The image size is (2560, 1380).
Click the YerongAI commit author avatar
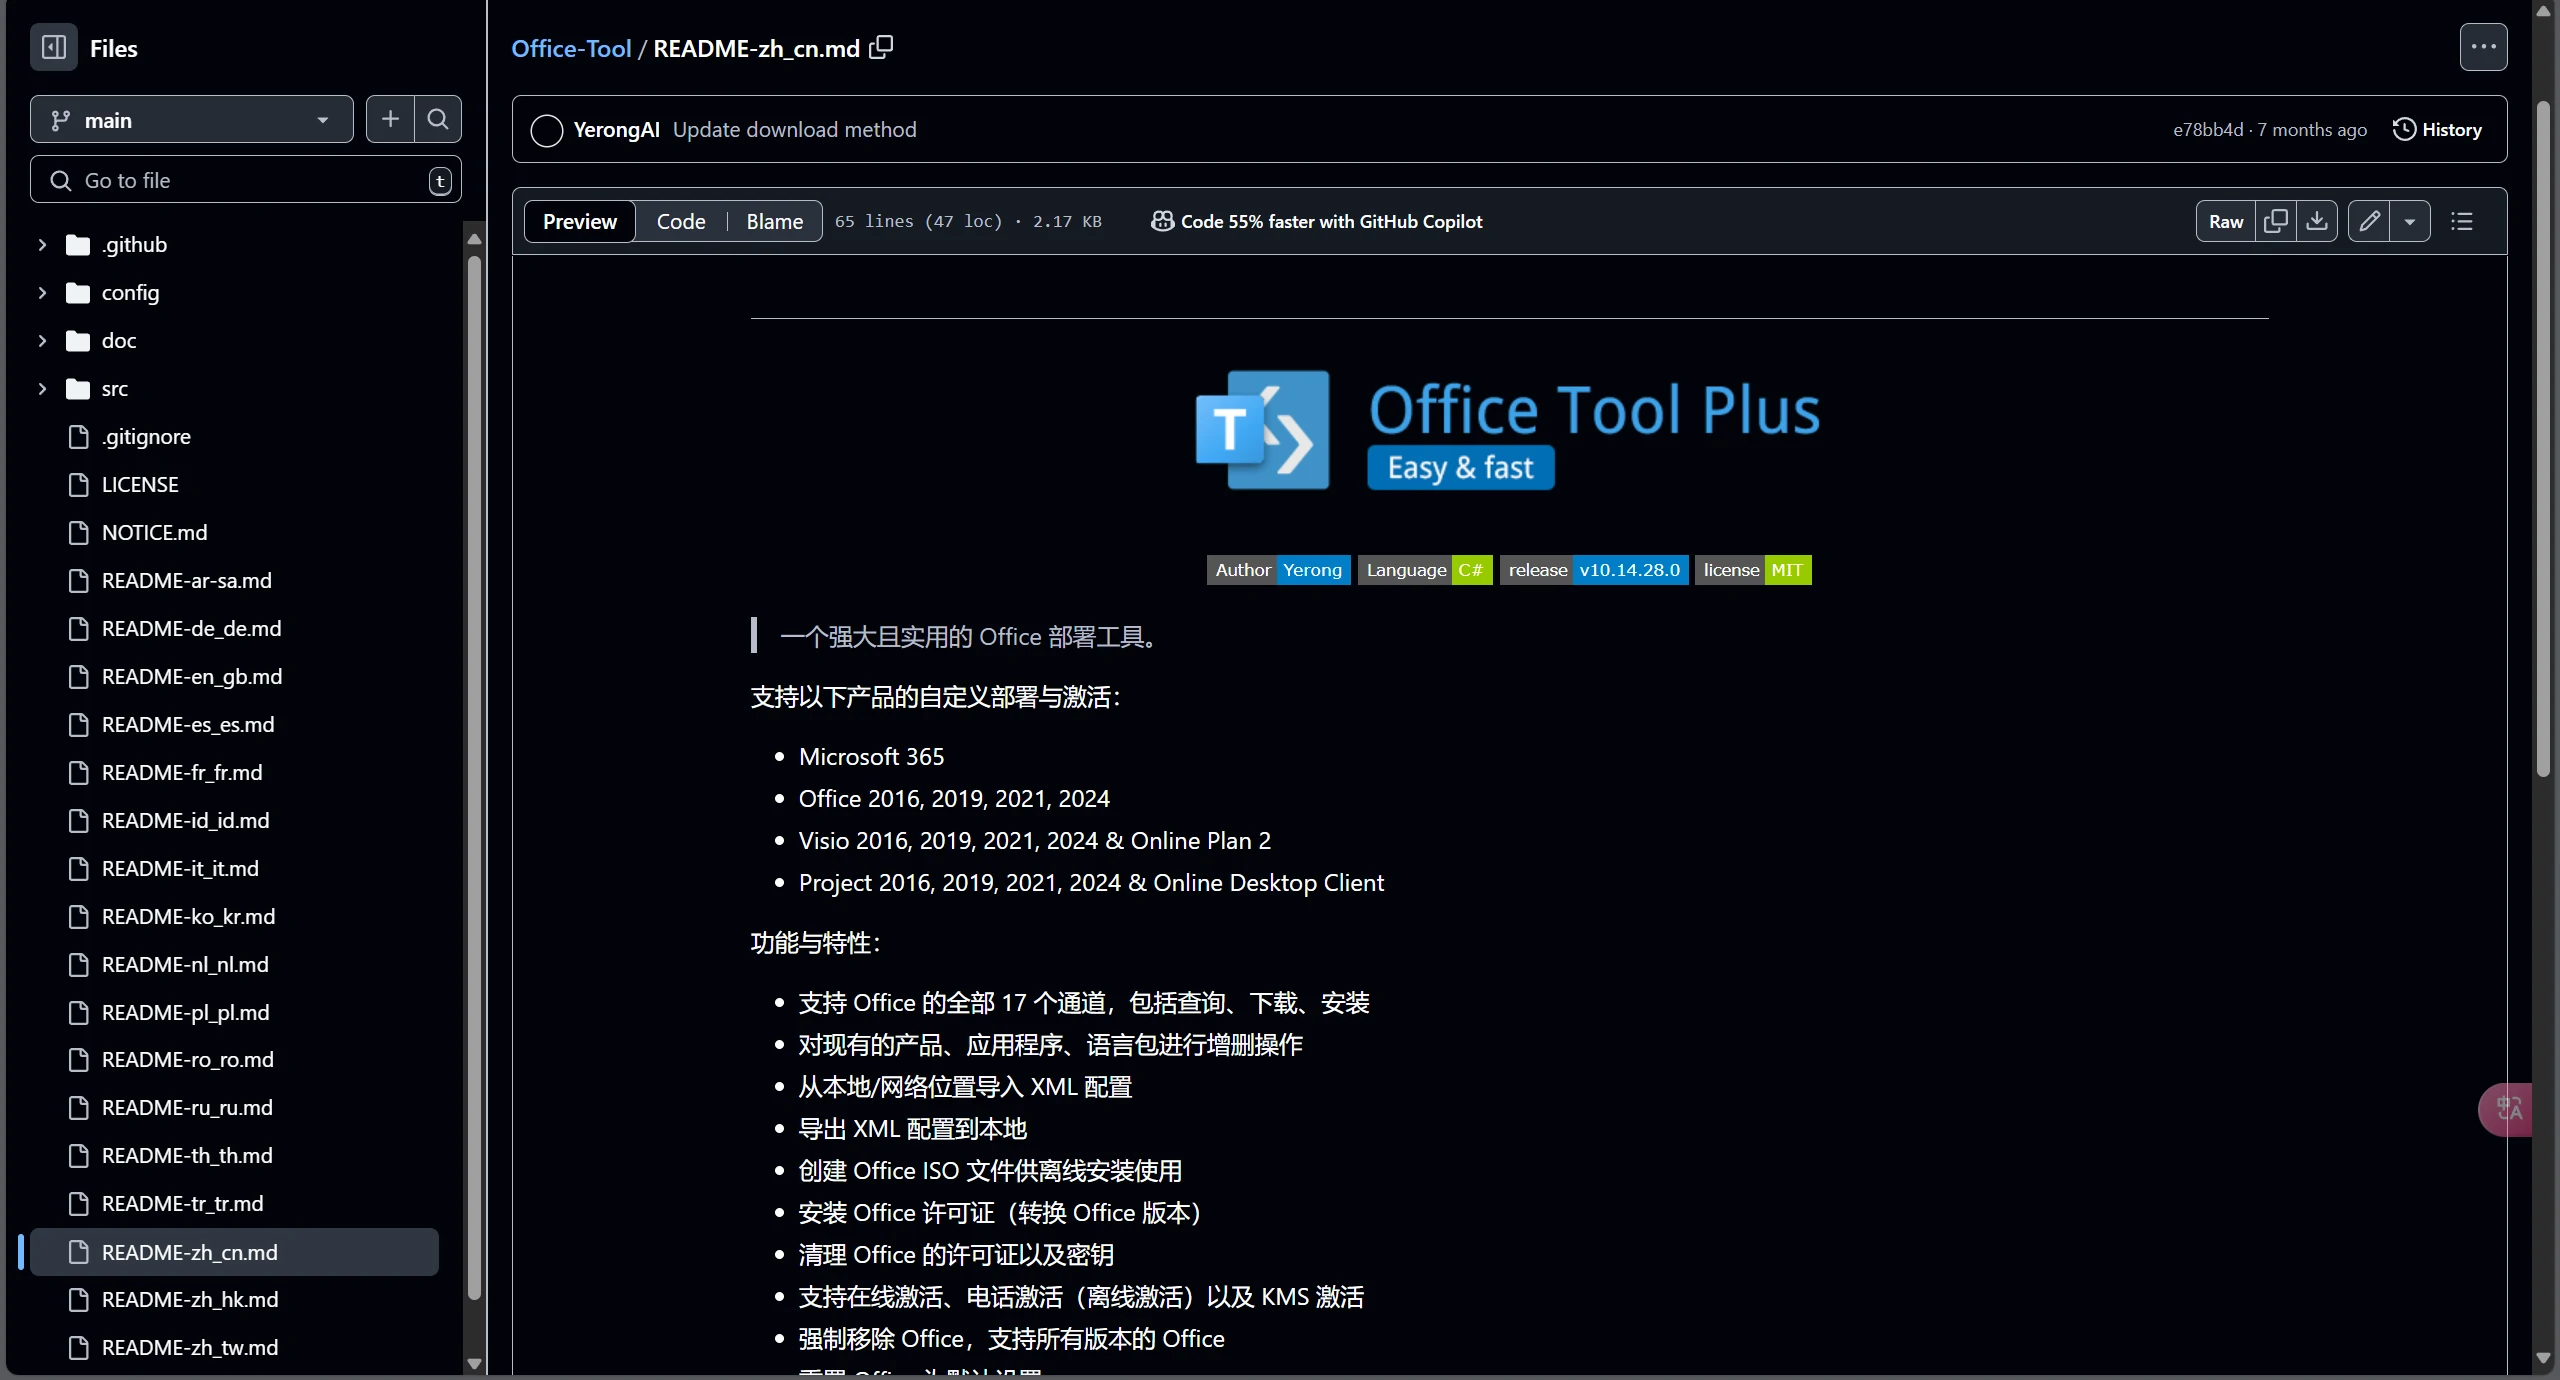point(547,130)
